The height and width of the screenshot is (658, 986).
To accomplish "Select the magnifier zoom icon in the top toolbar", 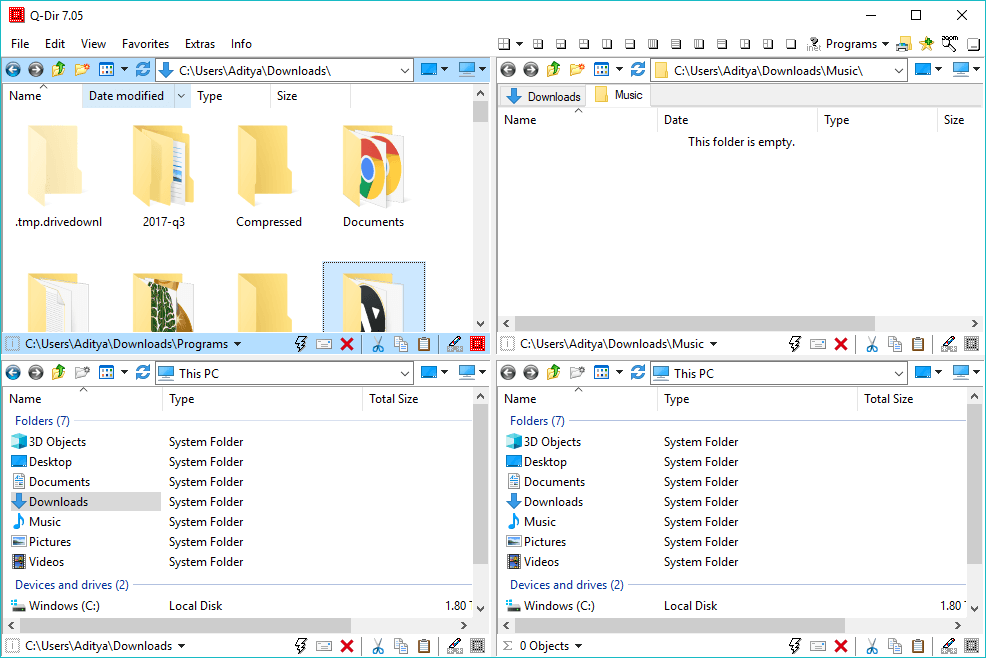I will point(948,44).
